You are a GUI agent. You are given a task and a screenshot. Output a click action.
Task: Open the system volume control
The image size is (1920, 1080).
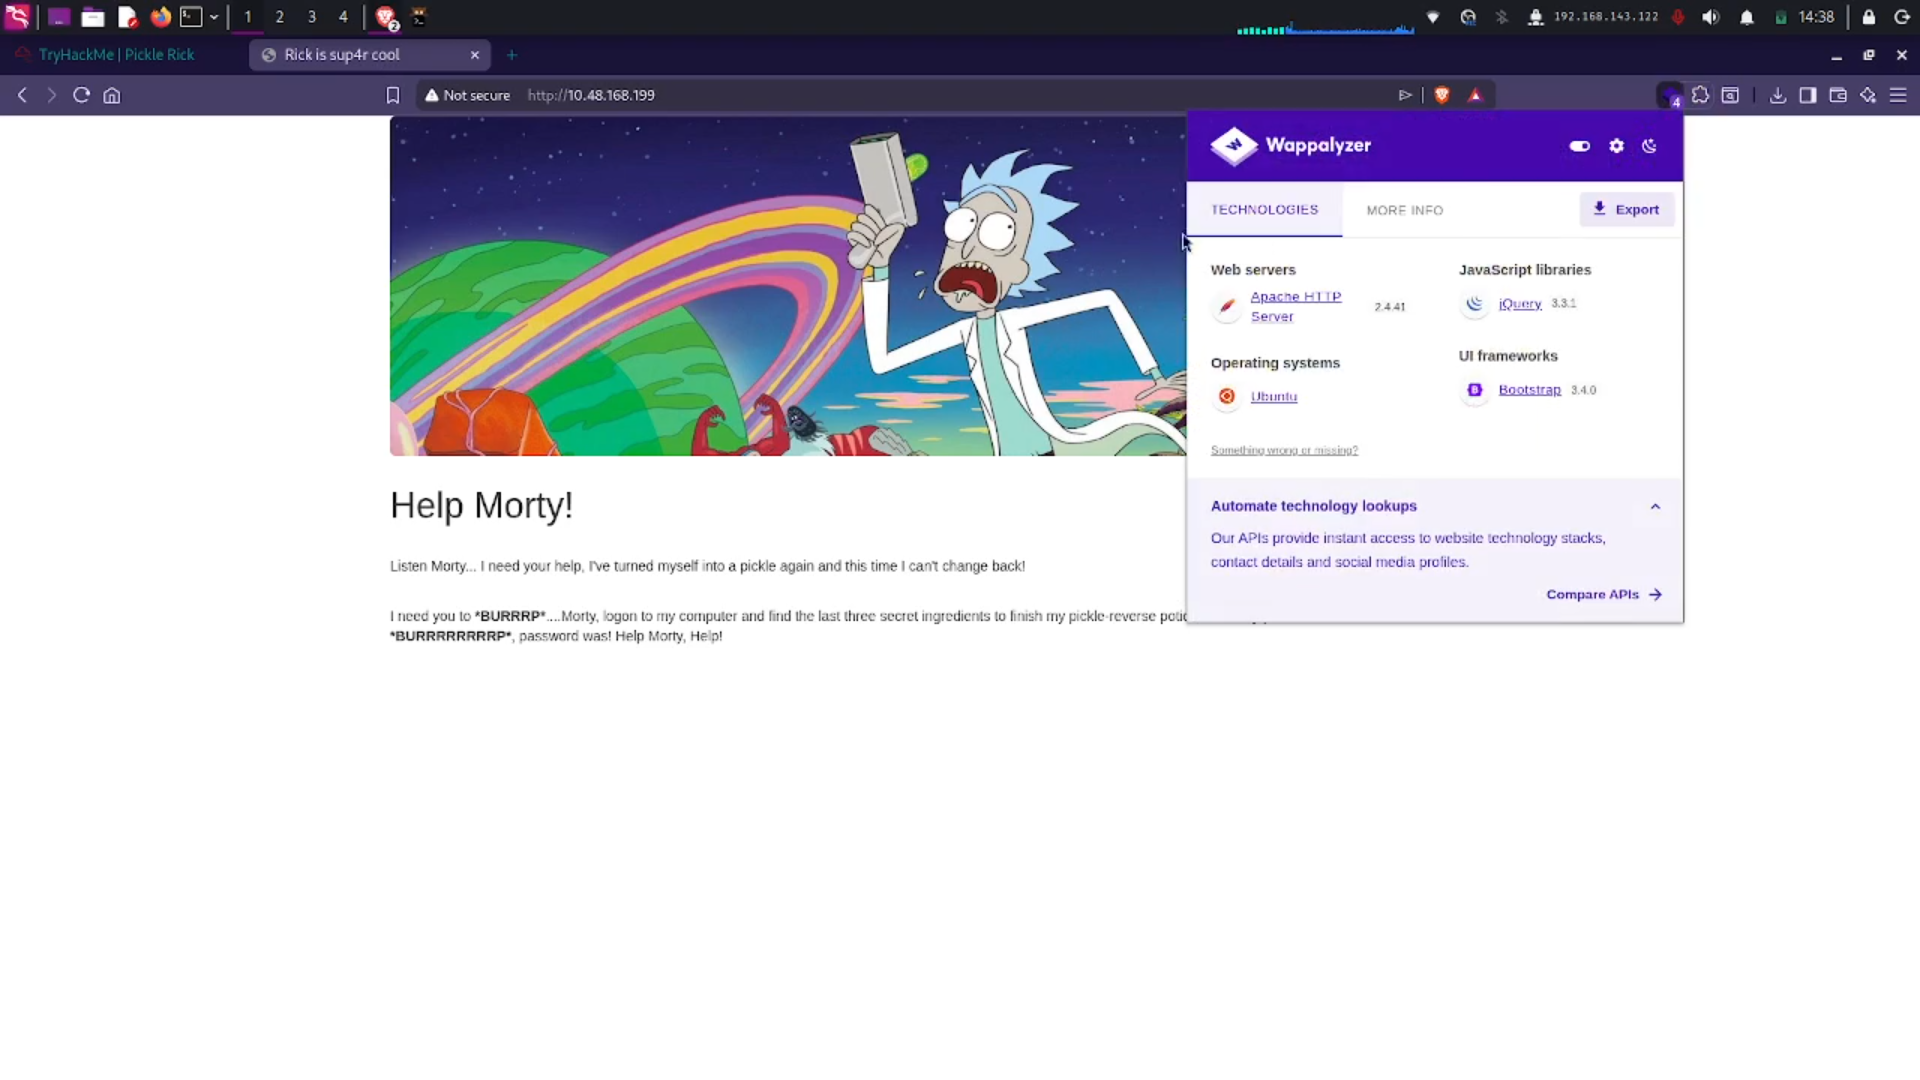(1711, 17)
